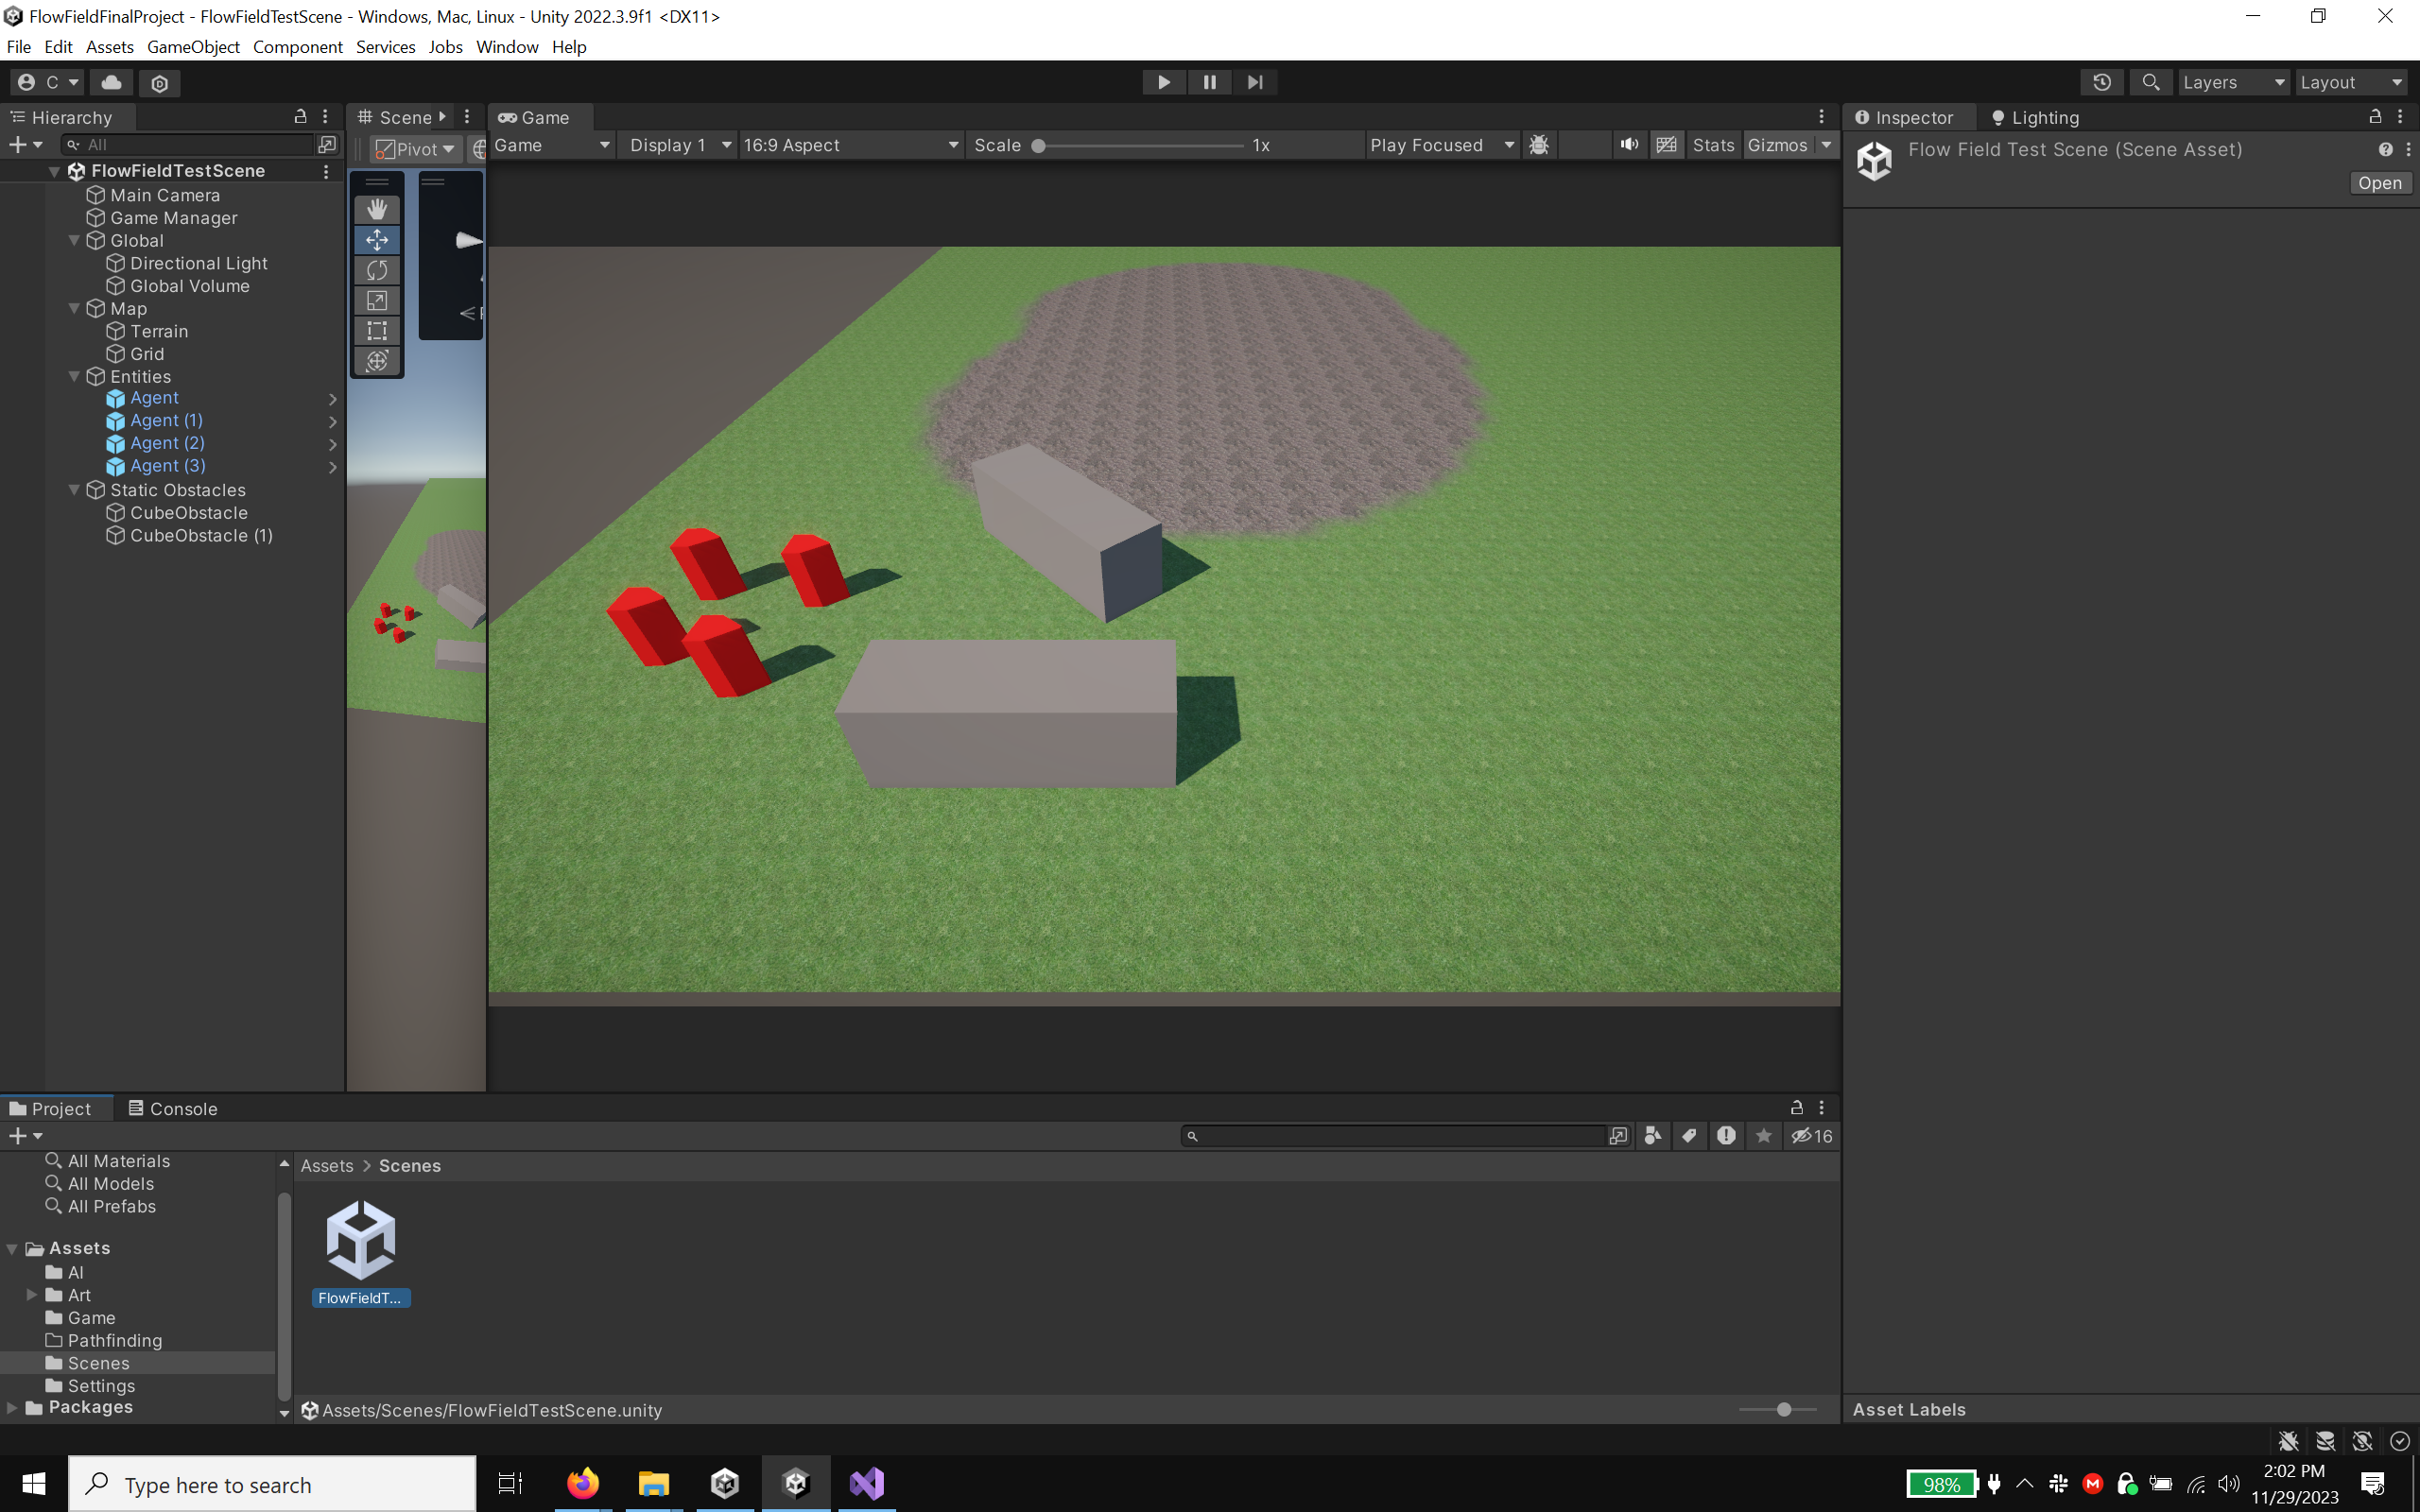Switch to the Lighting tab
Viewport: 2420px width, 1512px height.
point(2034,117)
